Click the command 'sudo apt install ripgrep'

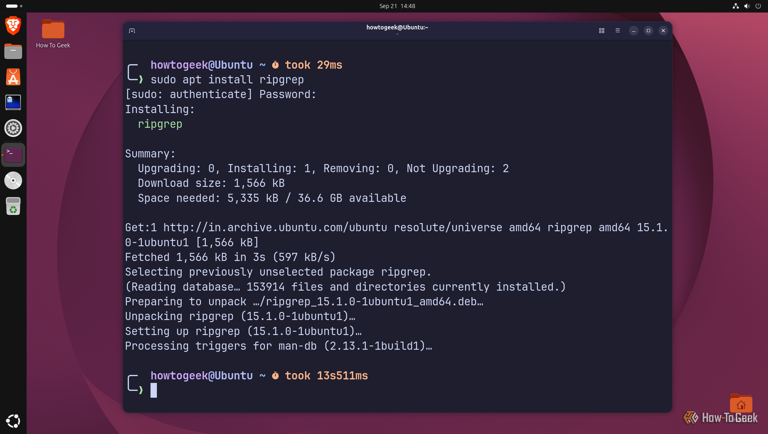[x=227, y=79]
